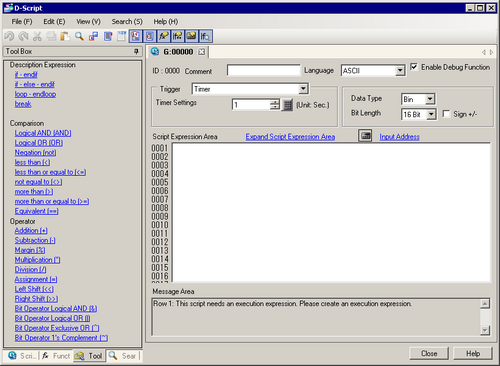Switch to the Scri... bottom tab
This screenshot has height=366, width=500.
[x=21, y=356]
